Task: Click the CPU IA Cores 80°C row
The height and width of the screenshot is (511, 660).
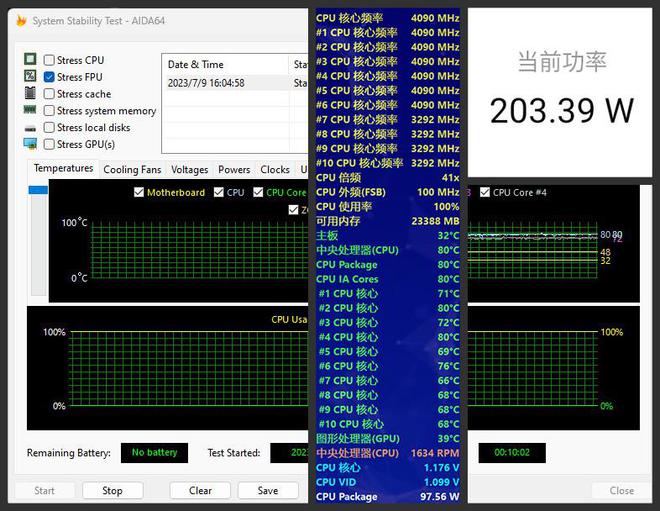Action: pyautogui.click(x=387, y=279)
